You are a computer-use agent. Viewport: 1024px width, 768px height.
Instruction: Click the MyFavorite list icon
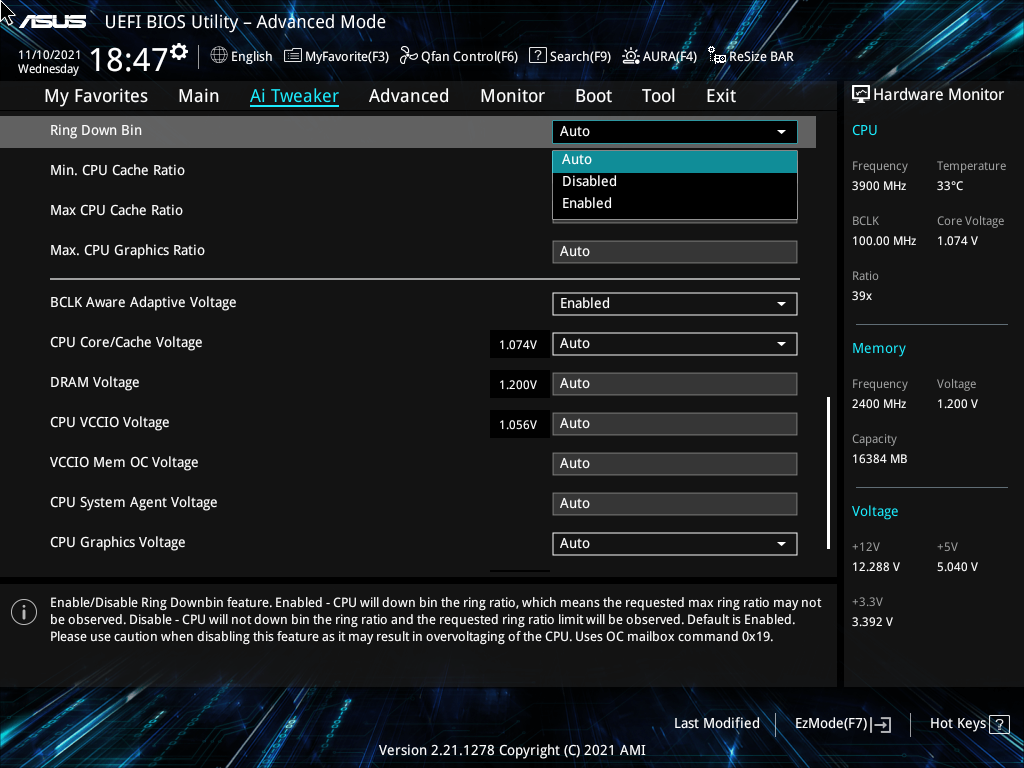pyautogui.click(x=293, y=56)
